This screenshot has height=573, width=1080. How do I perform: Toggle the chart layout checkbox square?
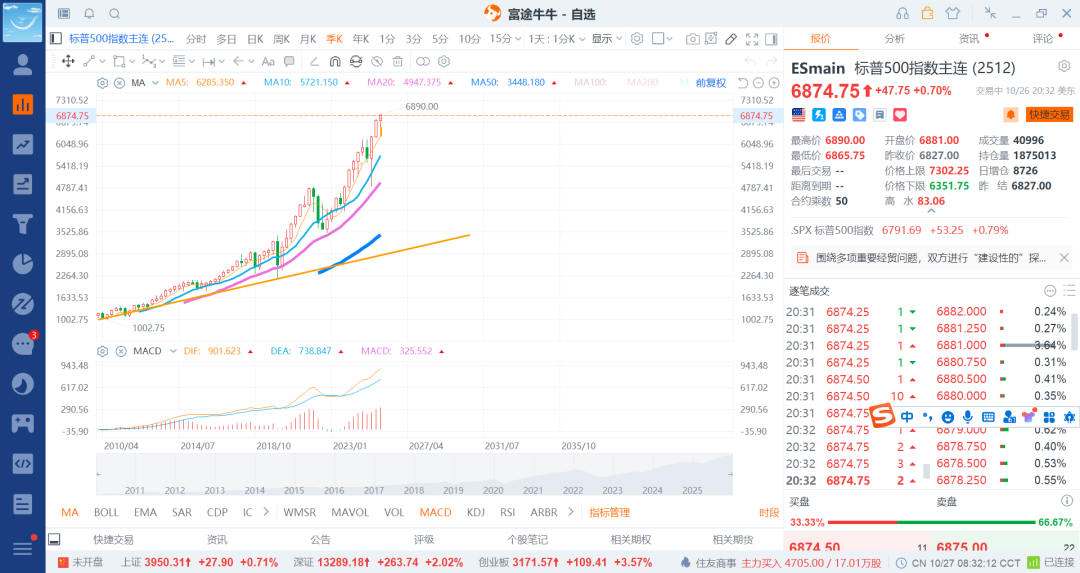click(x=658, y=39)
